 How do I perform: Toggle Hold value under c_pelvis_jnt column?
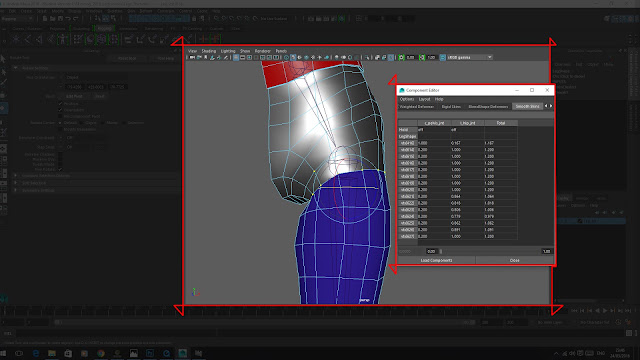[434, 129]
